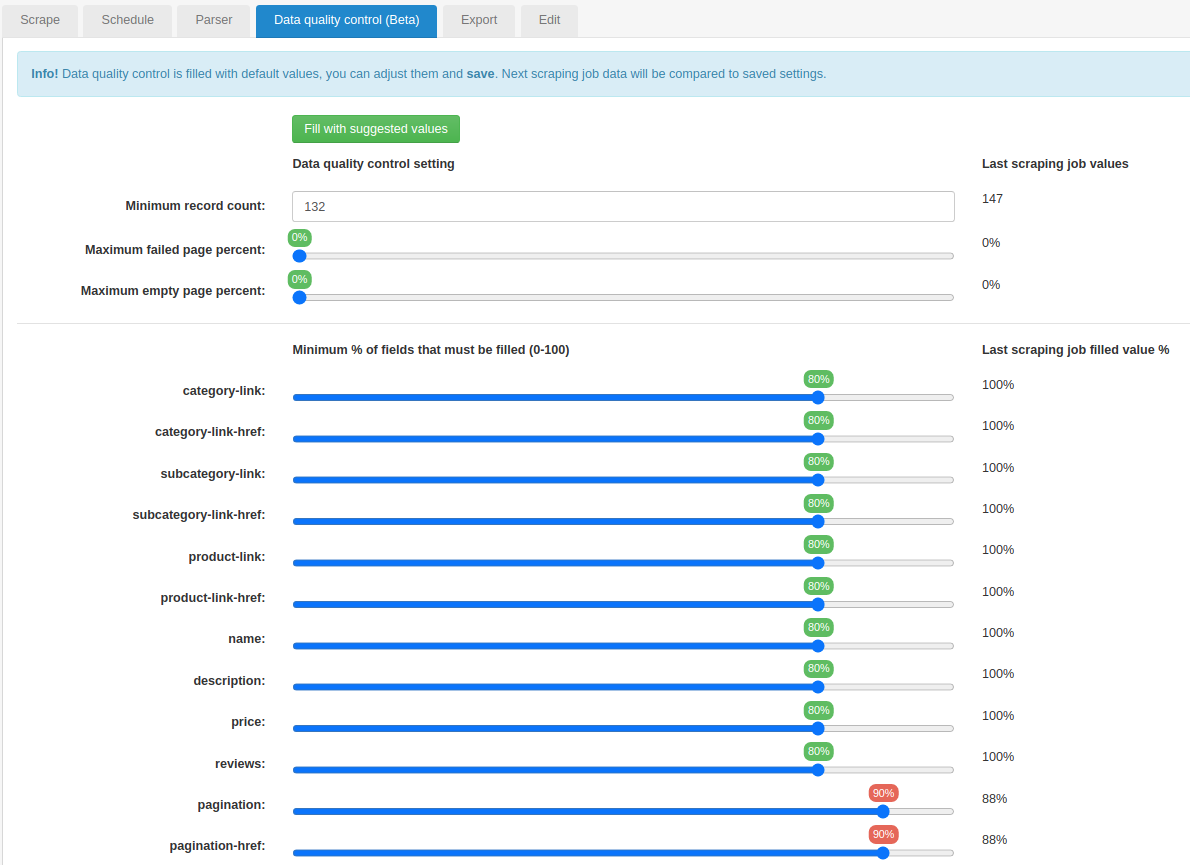Adjust the Maximum empty page percent slider

tap(299, 297)
